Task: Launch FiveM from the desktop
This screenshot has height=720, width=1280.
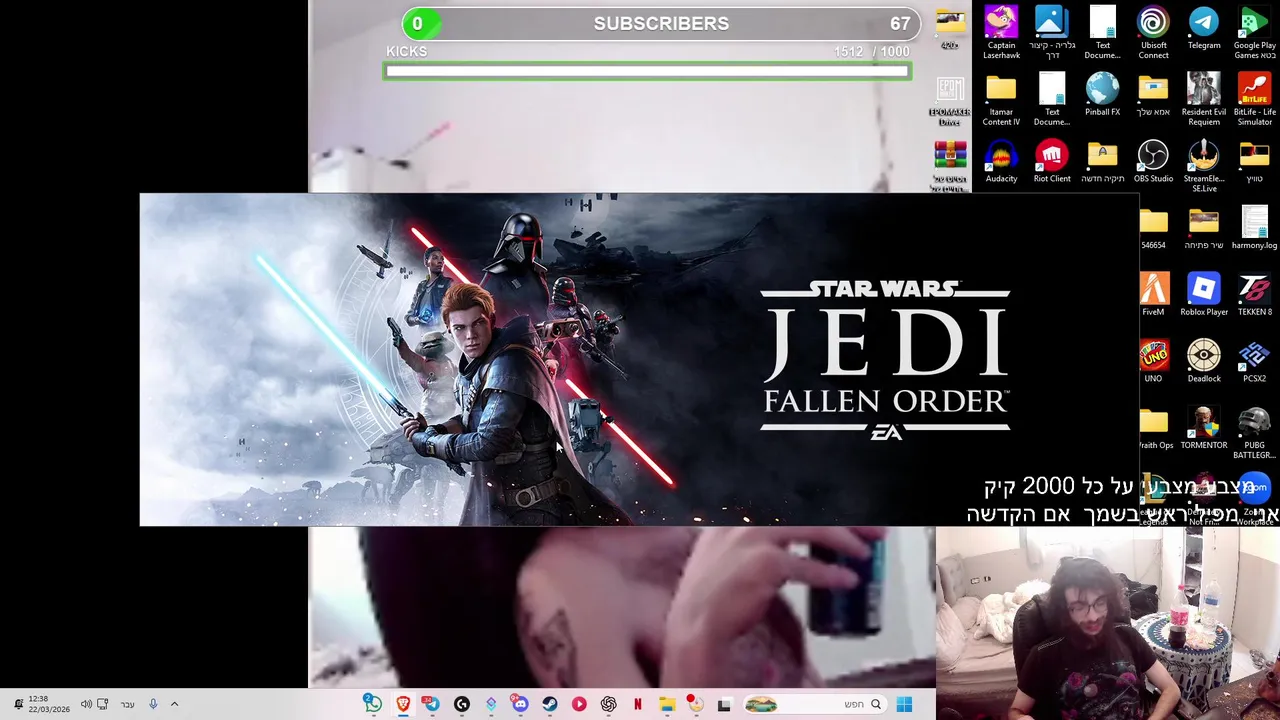Action: click(x=1153, y=295)
